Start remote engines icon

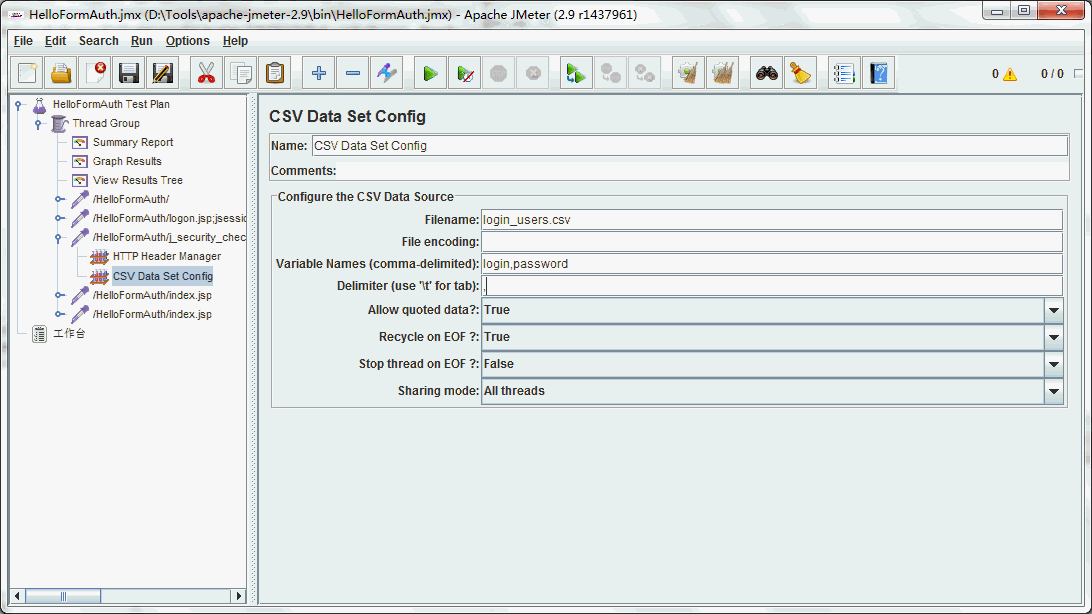click(x=576, y=73)
